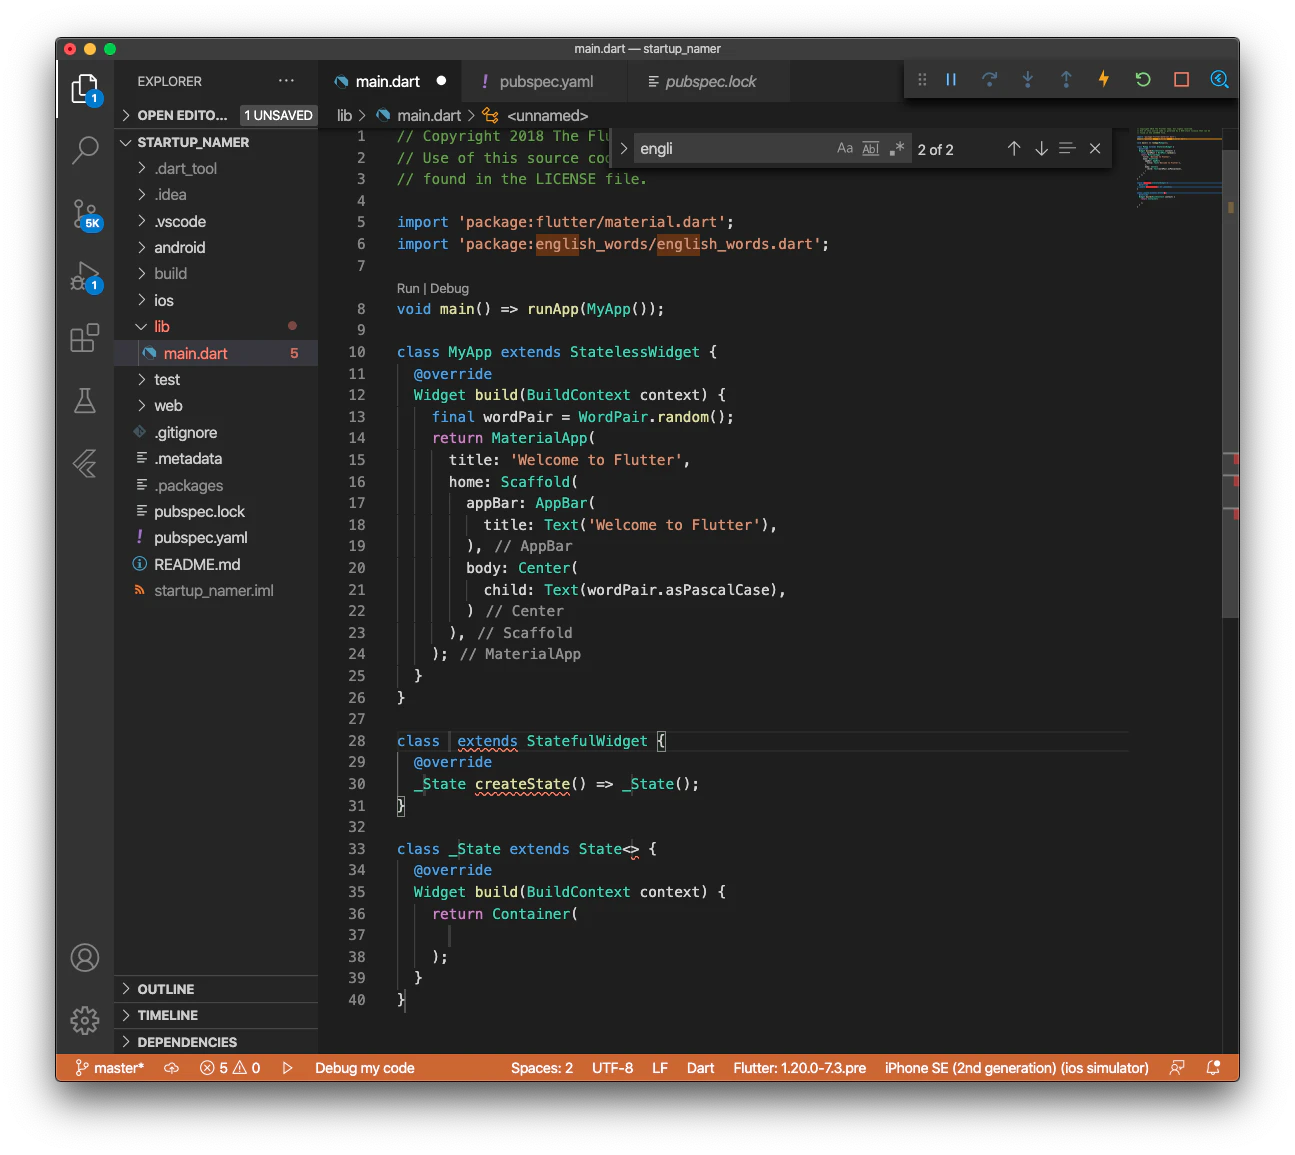Stop debugging with the red square
This screenshot has height=1155, width=1295.
click(1181, 79)
